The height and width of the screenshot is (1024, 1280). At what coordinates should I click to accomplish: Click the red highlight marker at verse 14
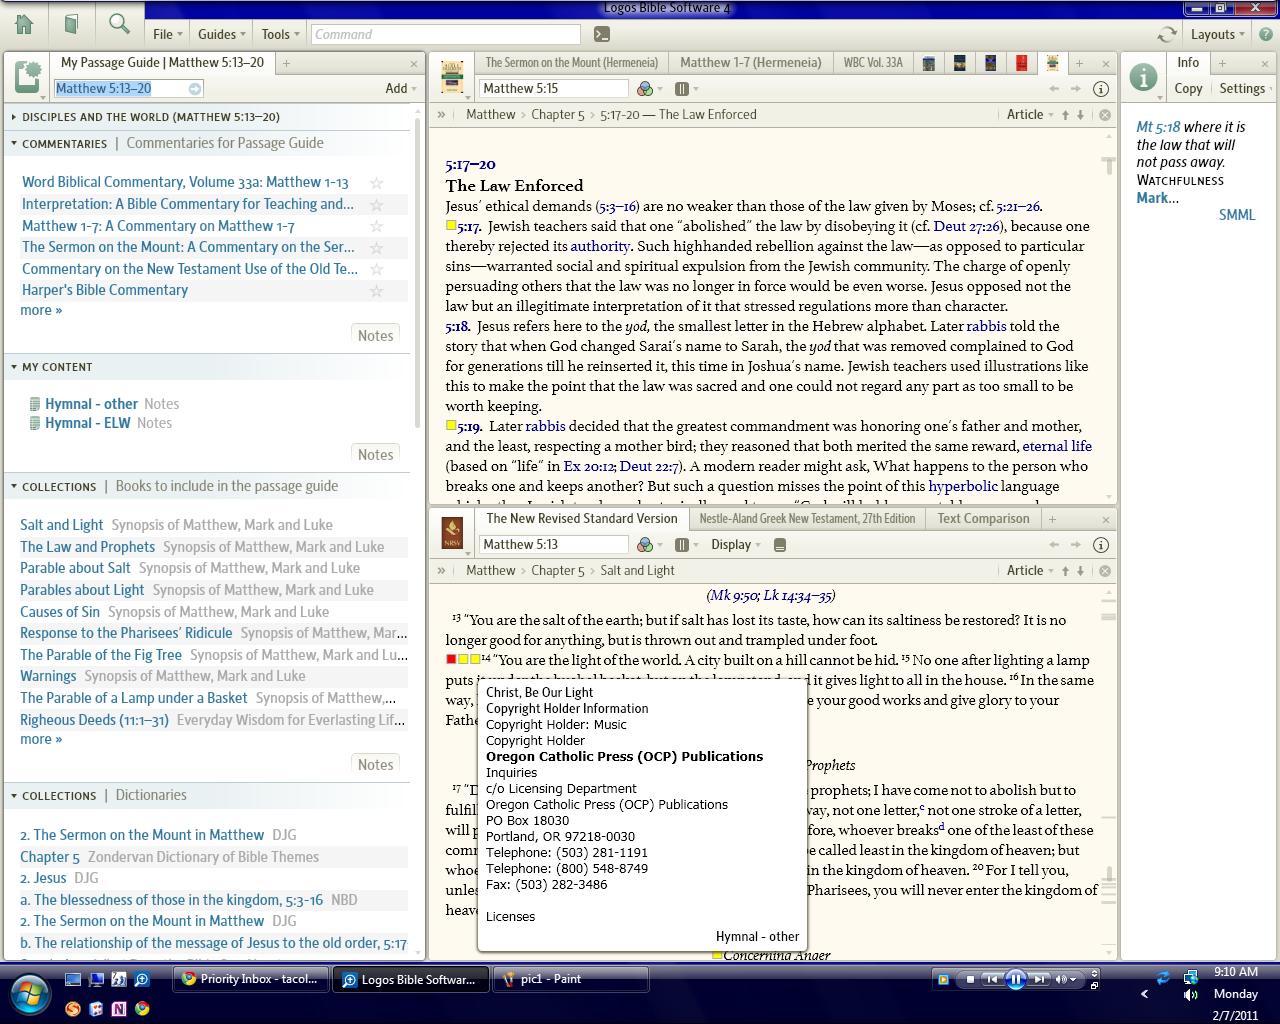[451, 660]
